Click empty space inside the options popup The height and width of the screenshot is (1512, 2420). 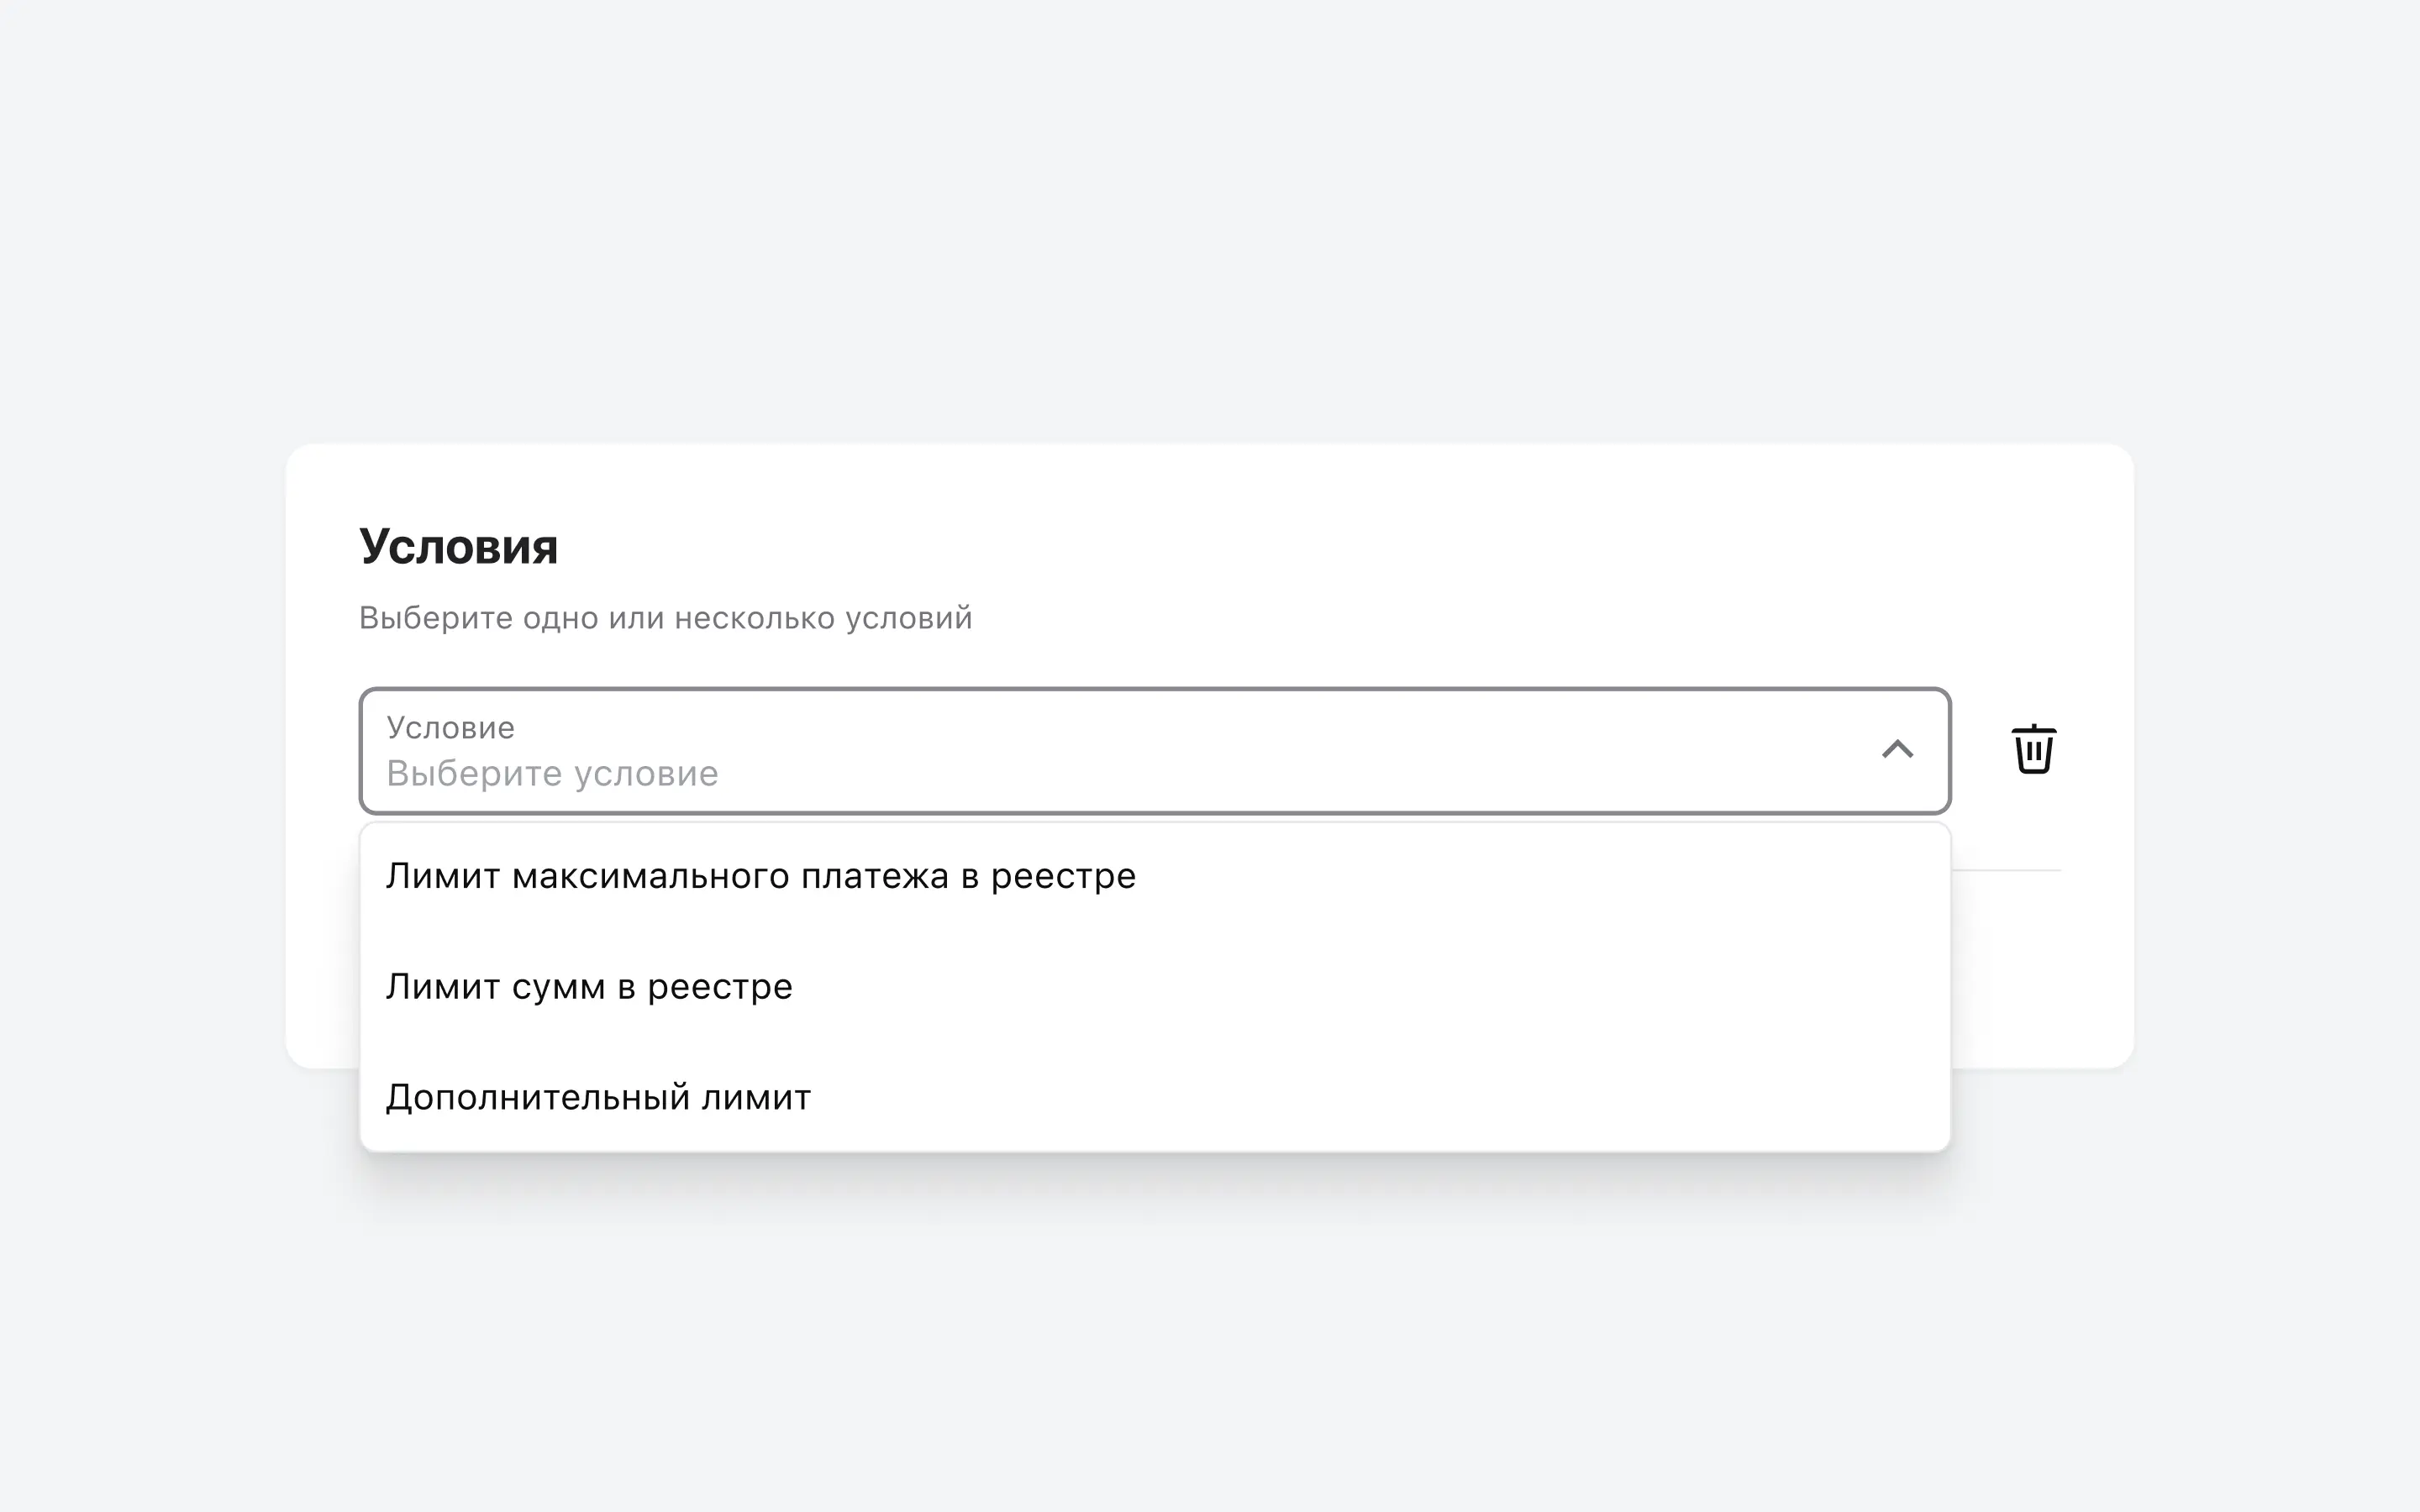[1500, 1040]
